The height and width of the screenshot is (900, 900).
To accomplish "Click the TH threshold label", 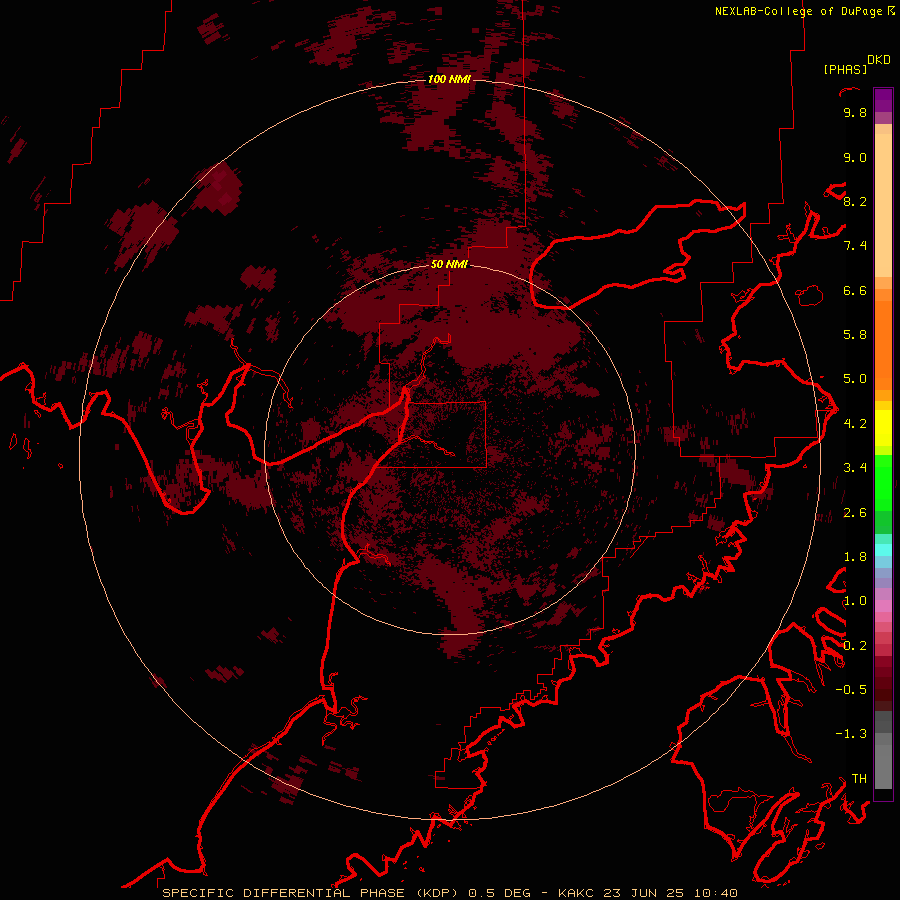I will click(x=859, y=779).
